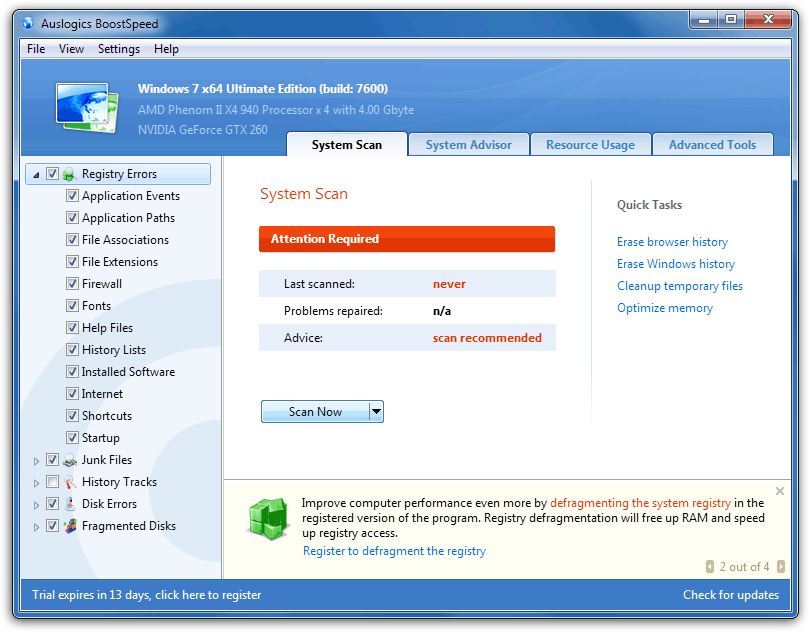Screen dimensions: 809x632
Task: Uncheck the Disk Errors checkbox
Action: [x=52, y=504]
